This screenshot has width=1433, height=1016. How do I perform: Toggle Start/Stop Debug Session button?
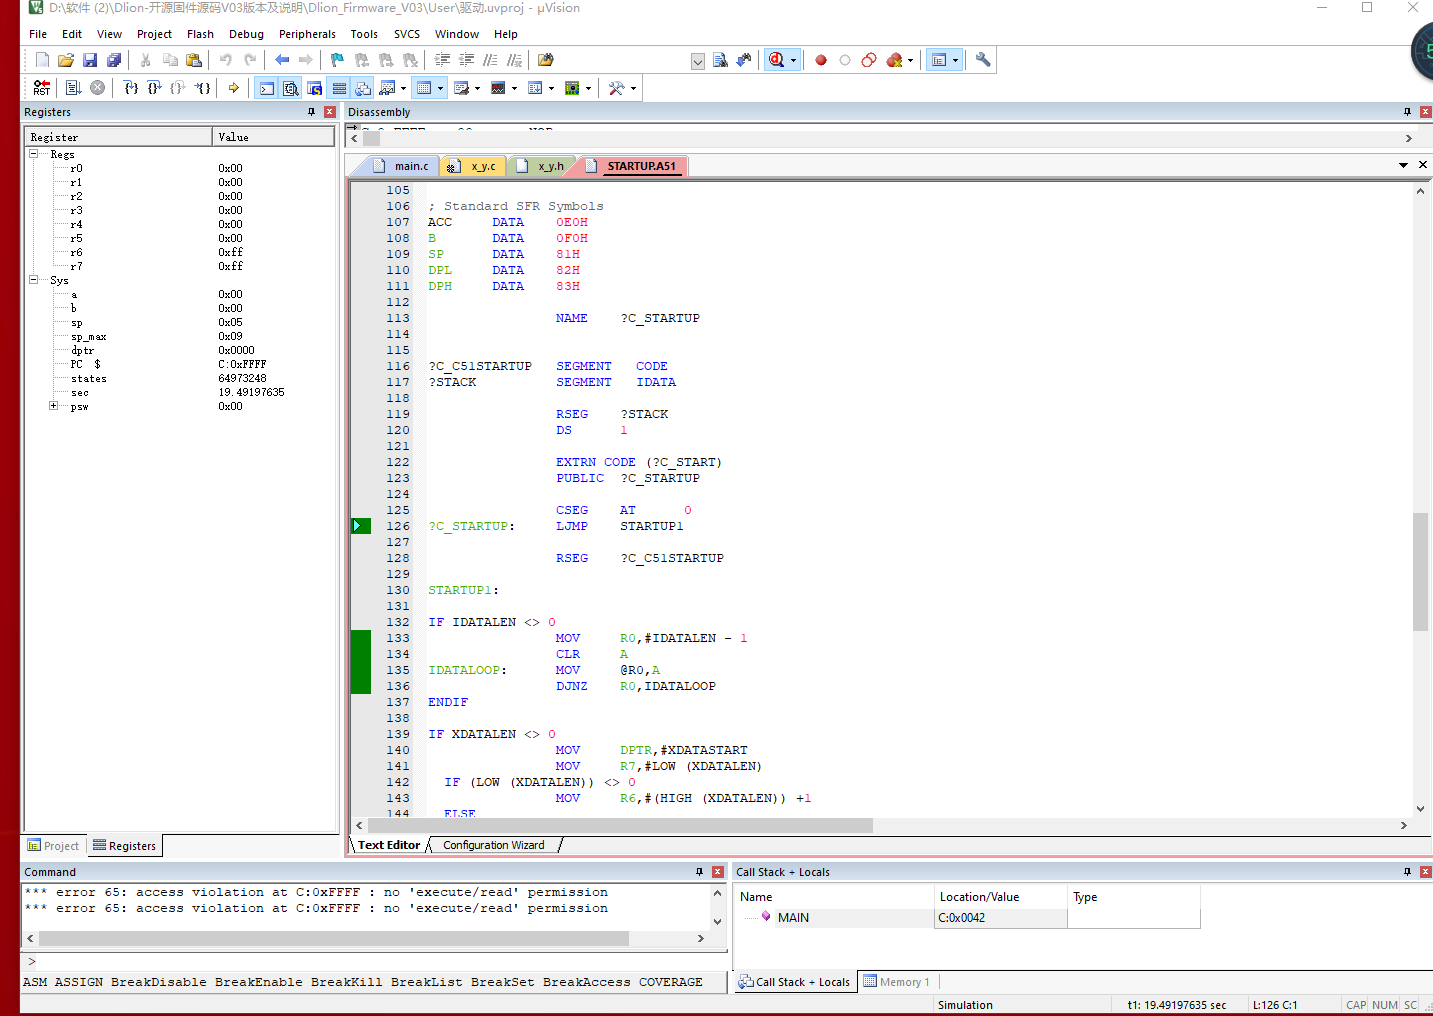776,60
